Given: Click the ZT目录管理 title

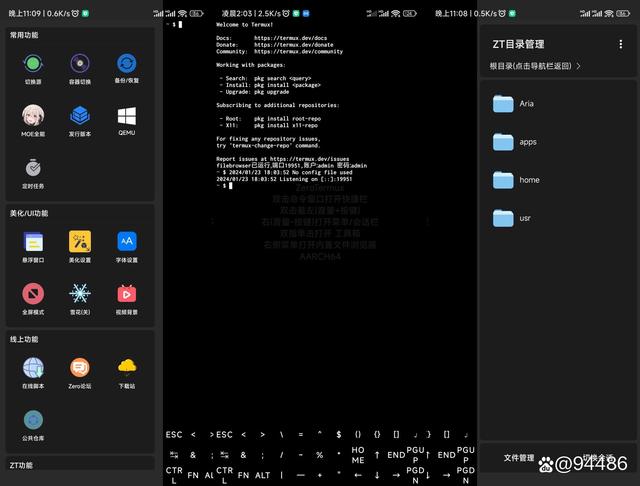Looking at the screenshot, I should [518, 44].
